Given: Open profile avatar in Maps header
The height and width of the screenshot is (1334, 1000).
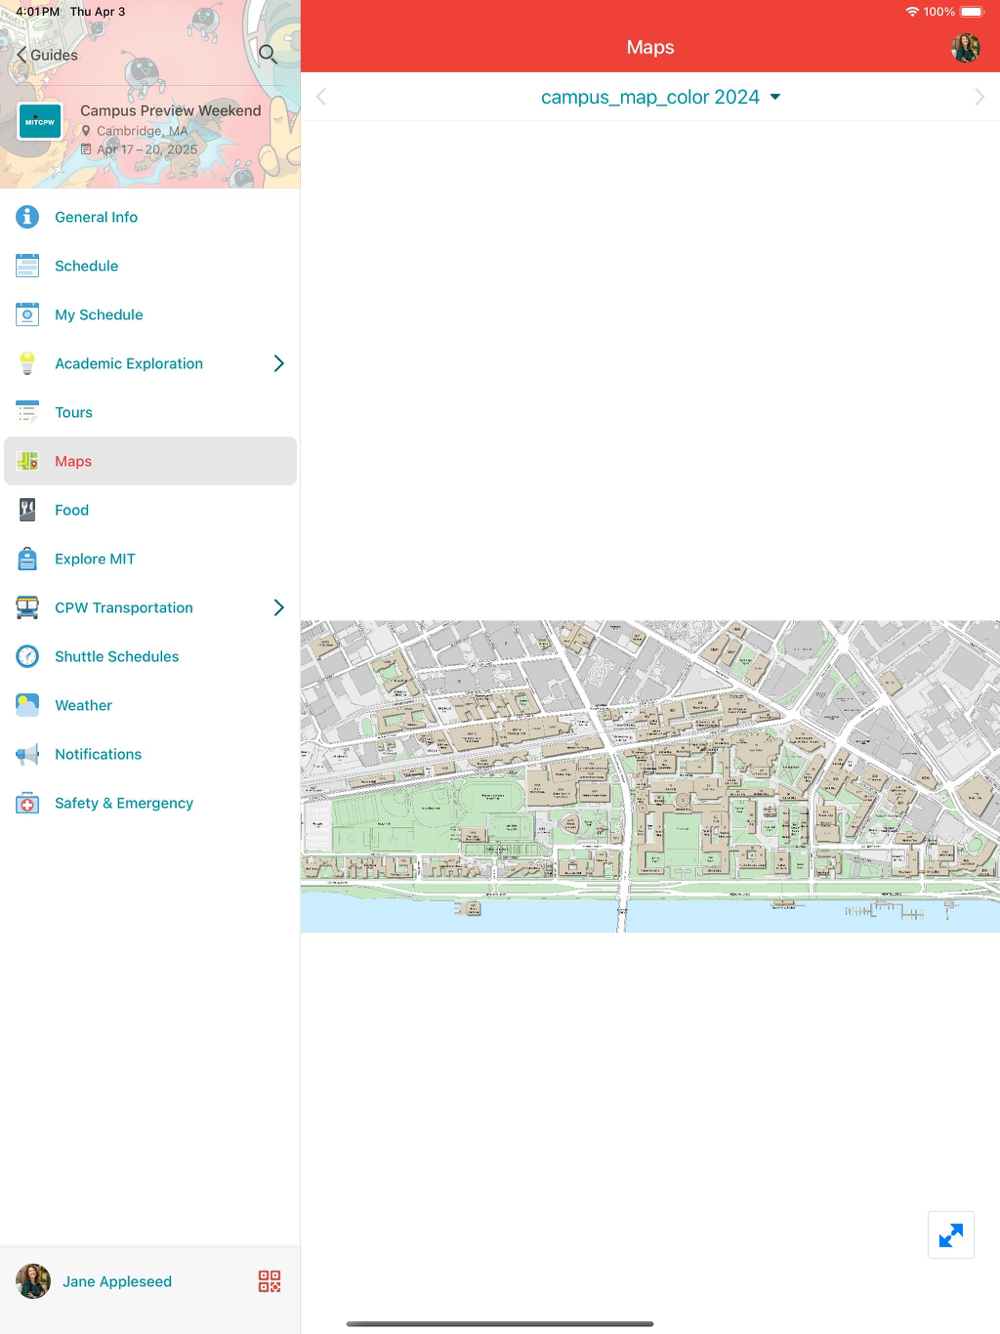Looking at the screenshot, I should 965,47.
